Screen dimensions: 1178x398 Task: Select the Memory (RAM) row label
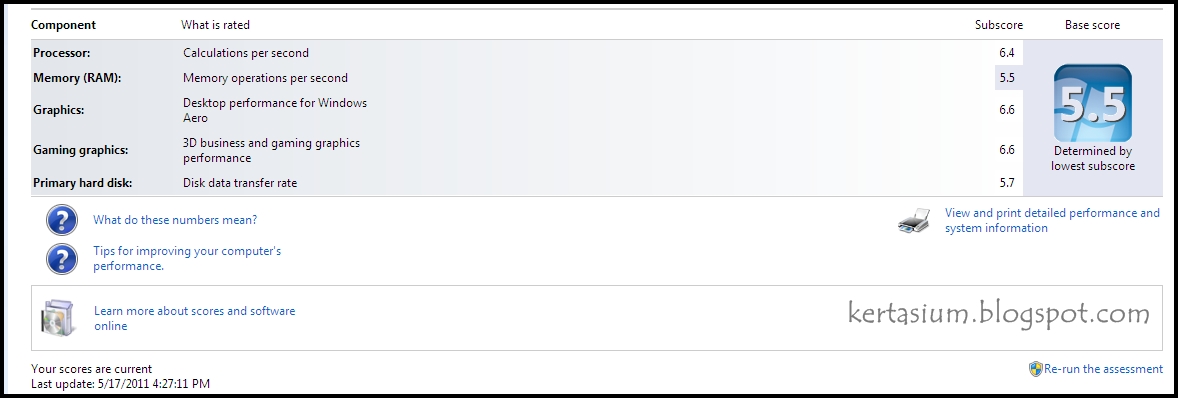click(77, 78)
